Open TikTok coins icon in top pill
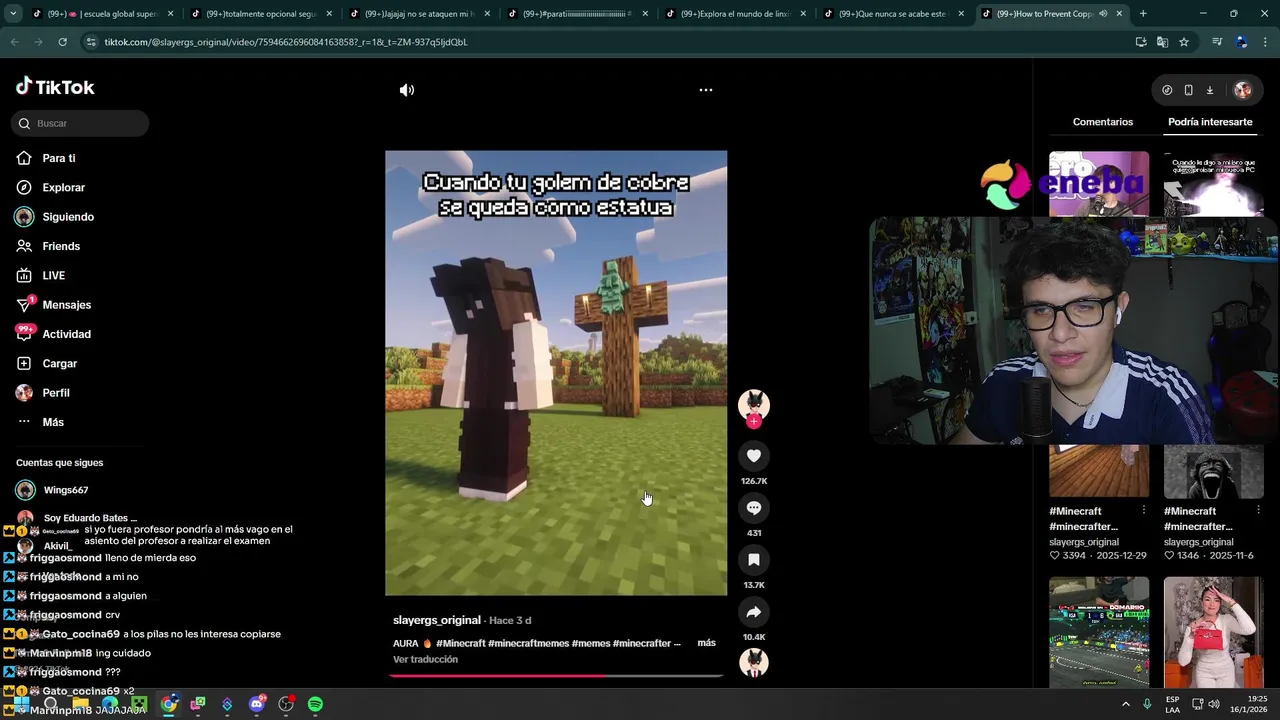The width and height of the screenshot is (1280, 720). (x=1167, y=90)
